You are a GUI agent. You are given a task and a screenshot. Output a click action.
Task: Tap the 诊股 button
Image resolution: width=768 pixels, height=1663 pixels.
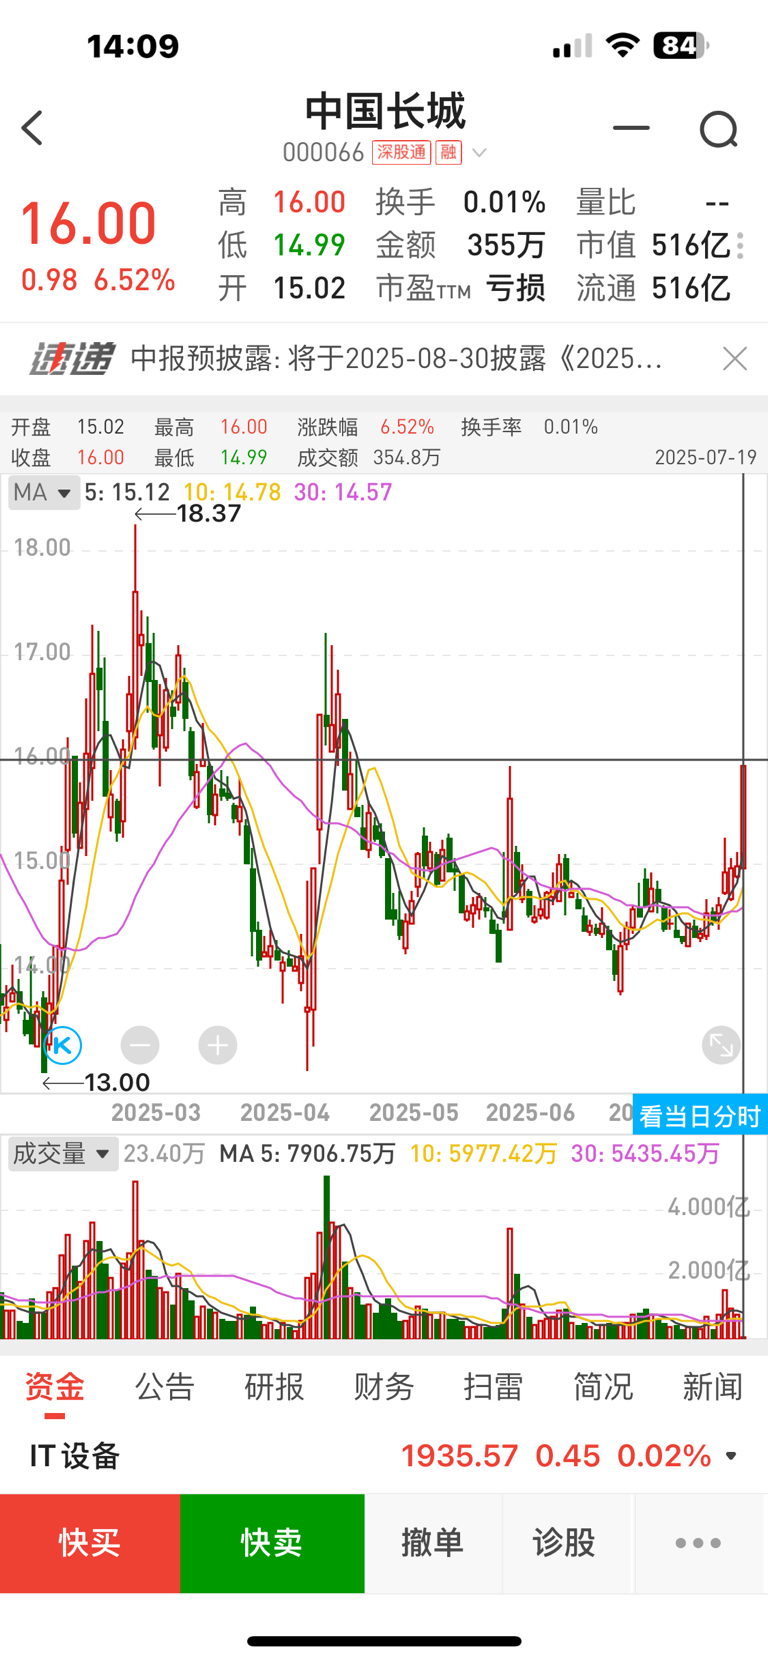tap(565, 1543)
